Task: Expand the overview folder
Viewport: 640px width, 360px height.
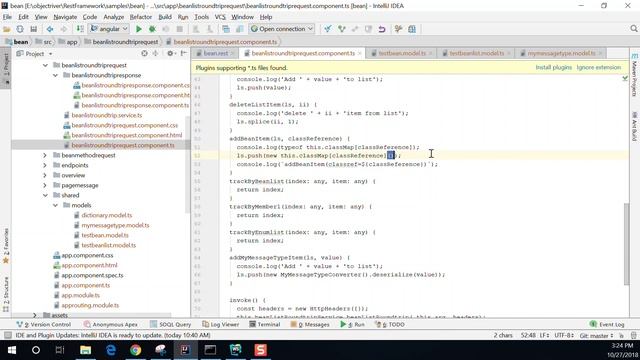Action: coord(45,176)
